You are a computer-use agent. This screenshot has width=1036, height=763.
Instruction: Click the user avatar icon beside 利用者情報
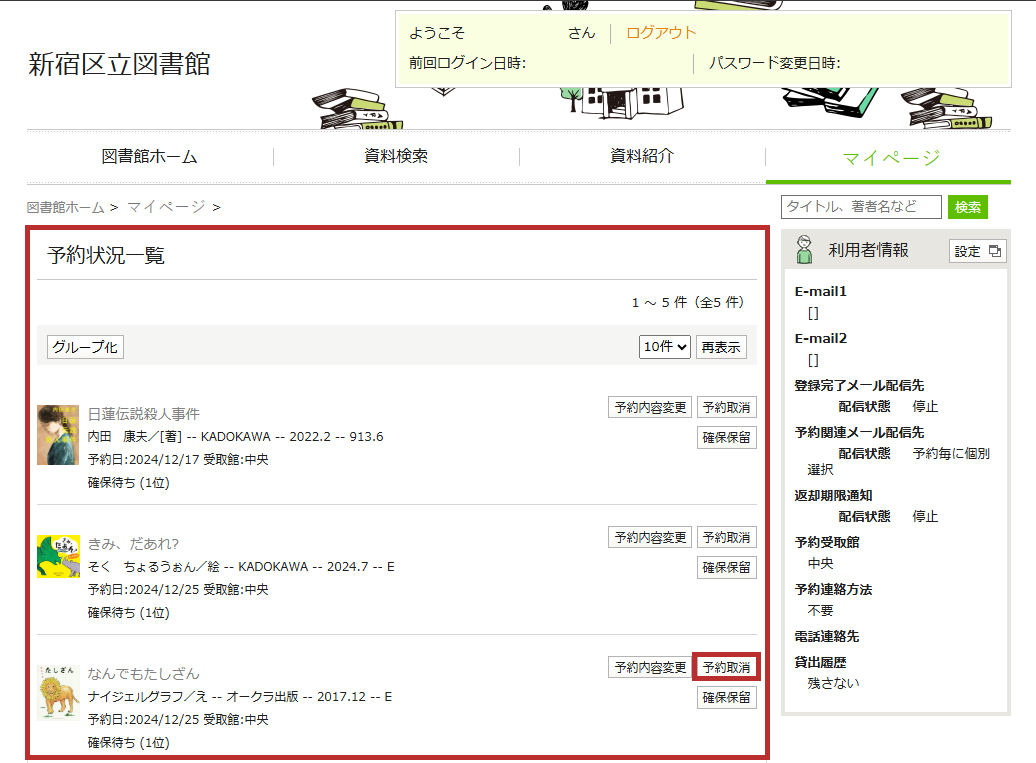tap(804, 250)
